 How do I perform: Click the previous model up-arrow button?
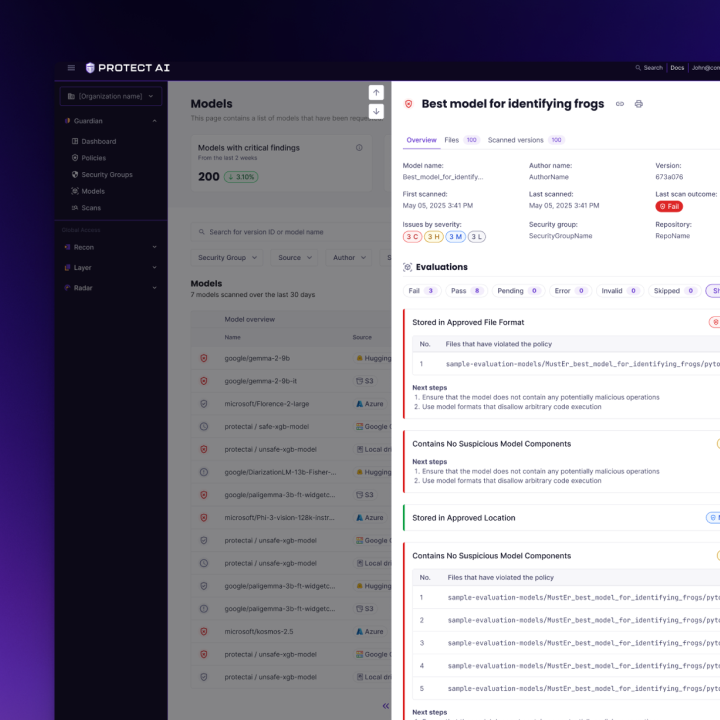pos(376,93)
